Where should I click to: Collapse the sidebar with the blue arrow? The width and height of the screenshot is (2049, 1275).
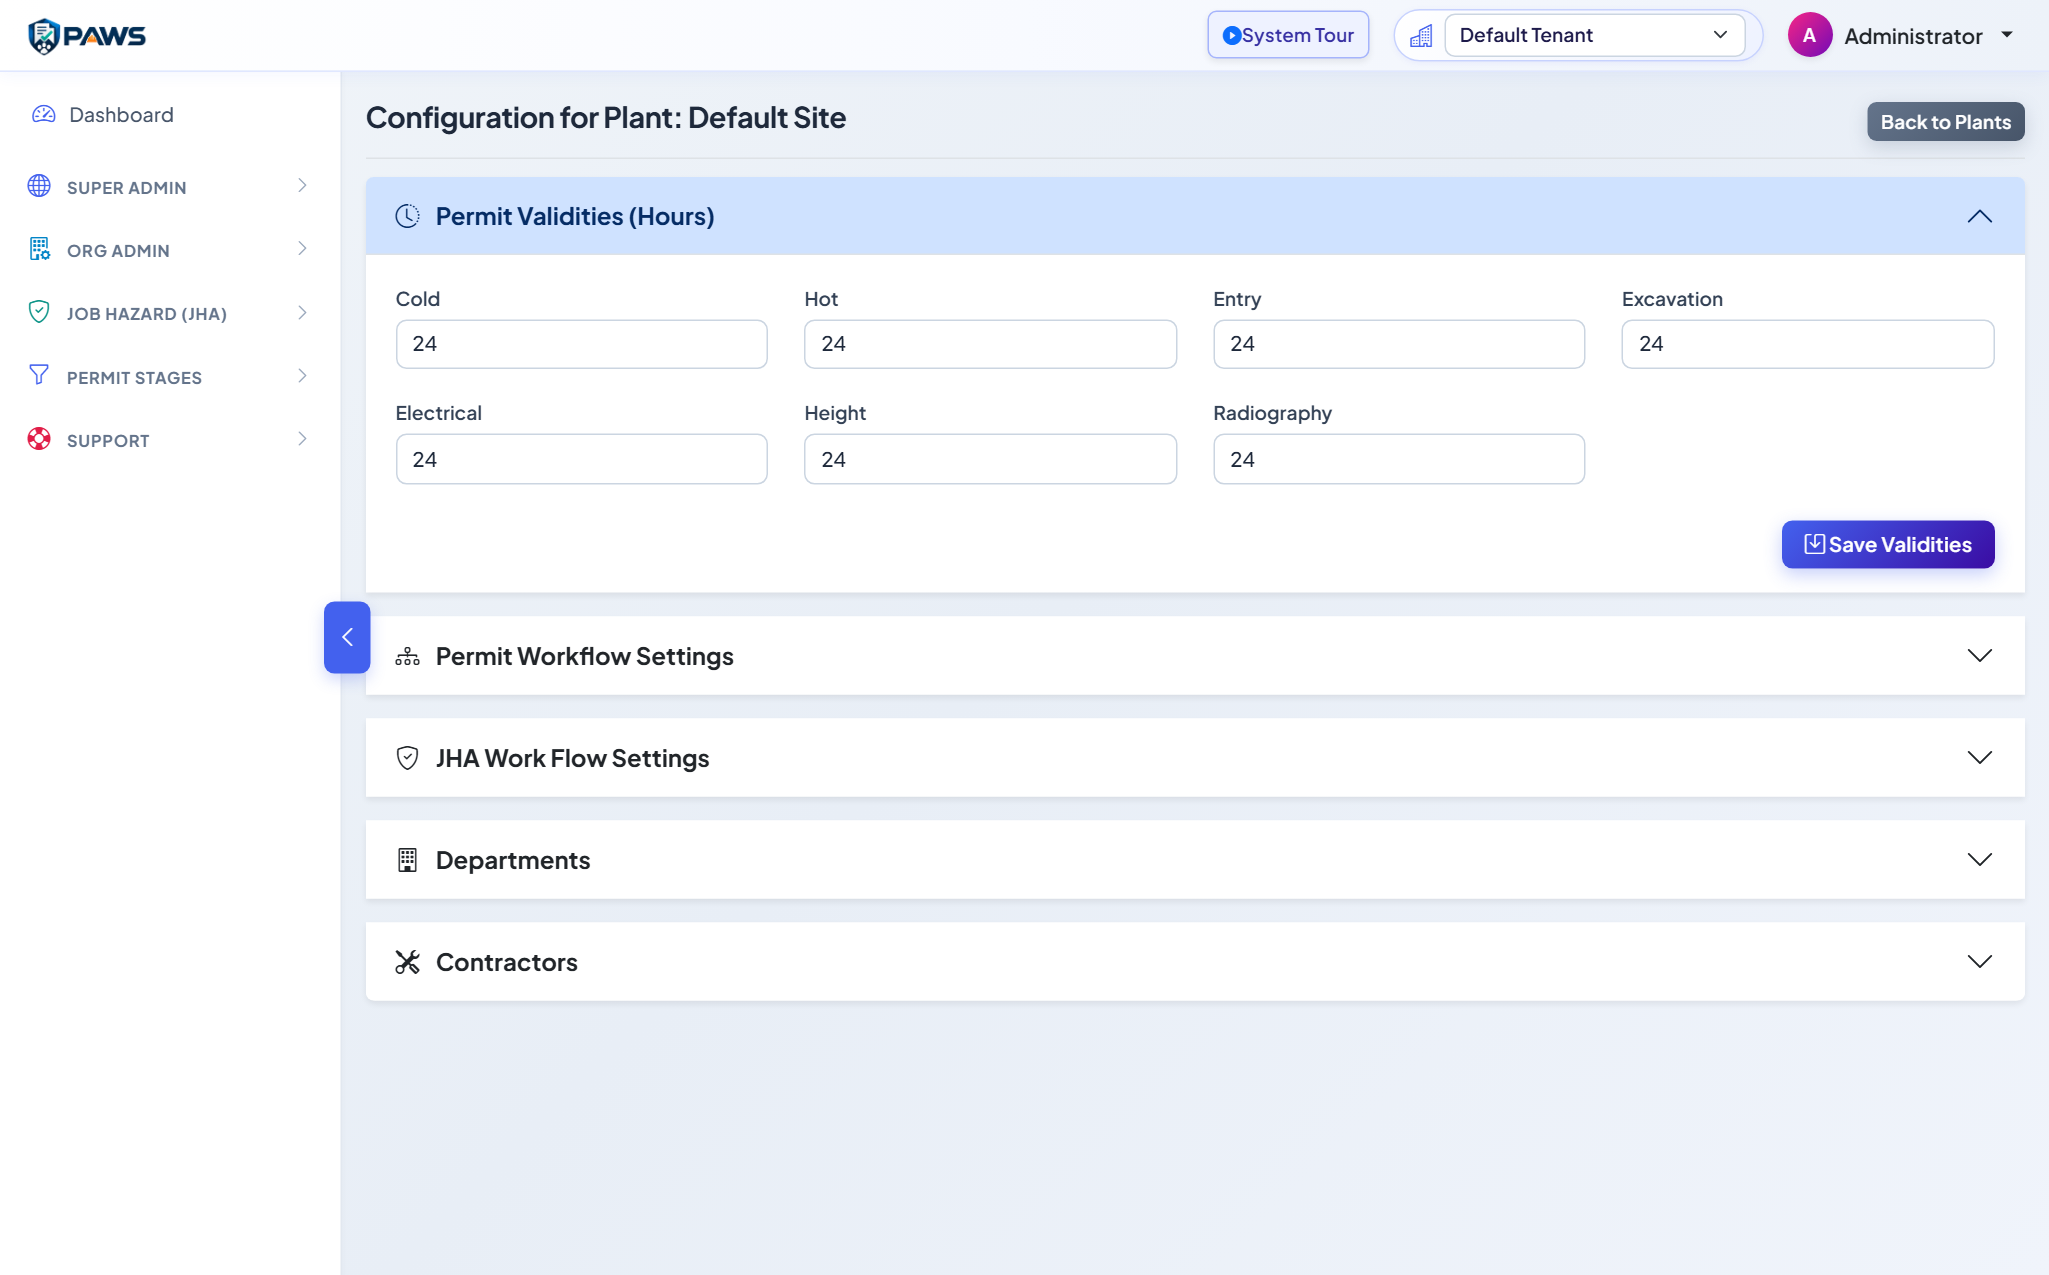347,637
